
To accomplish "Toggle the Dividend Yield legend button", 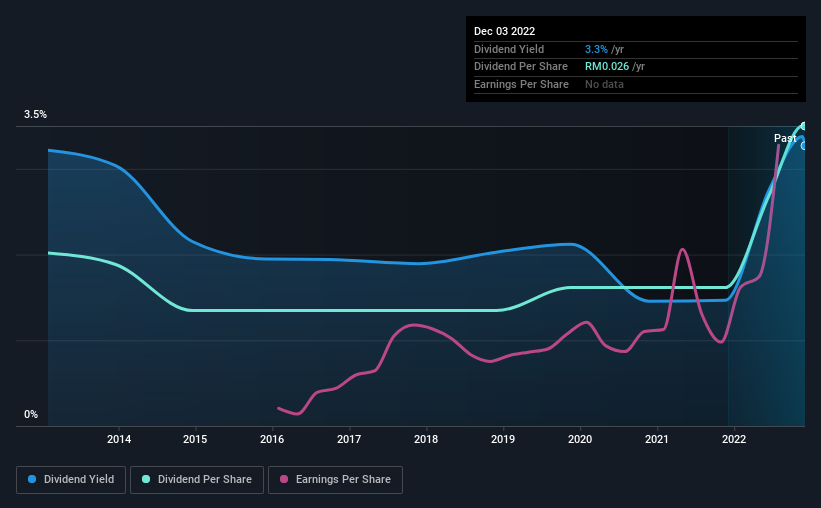I will (71, 480).
